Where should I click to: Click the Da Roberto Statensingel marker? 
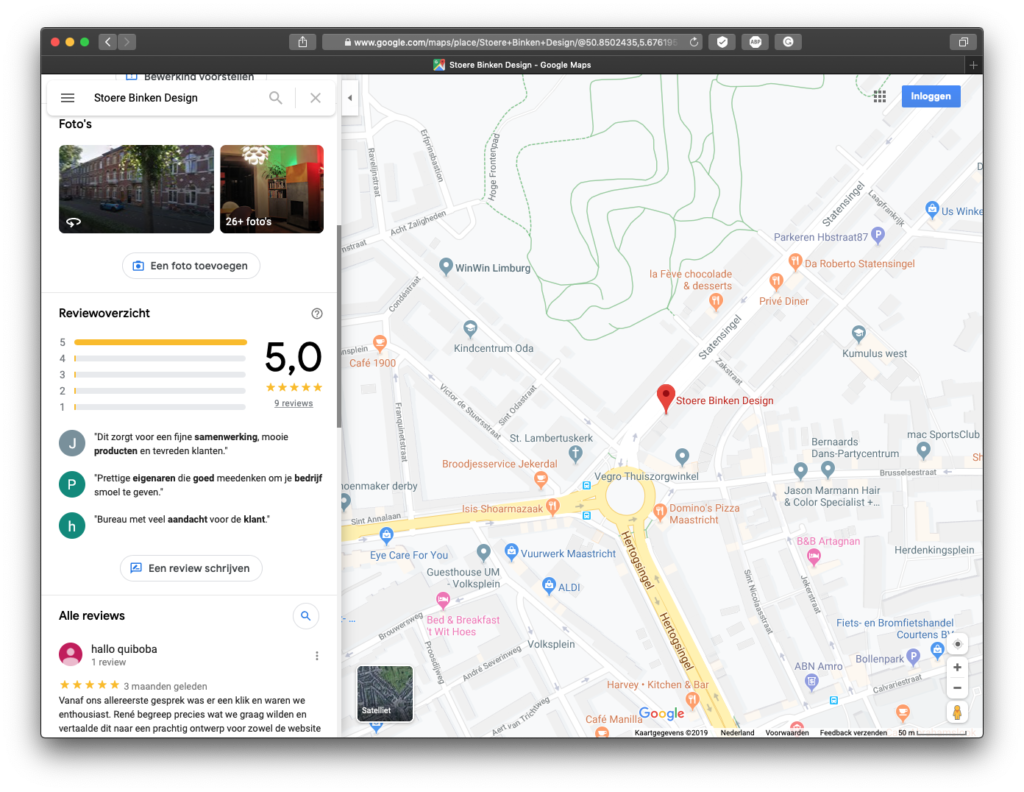pyautogui.click(x=795, y=262)
